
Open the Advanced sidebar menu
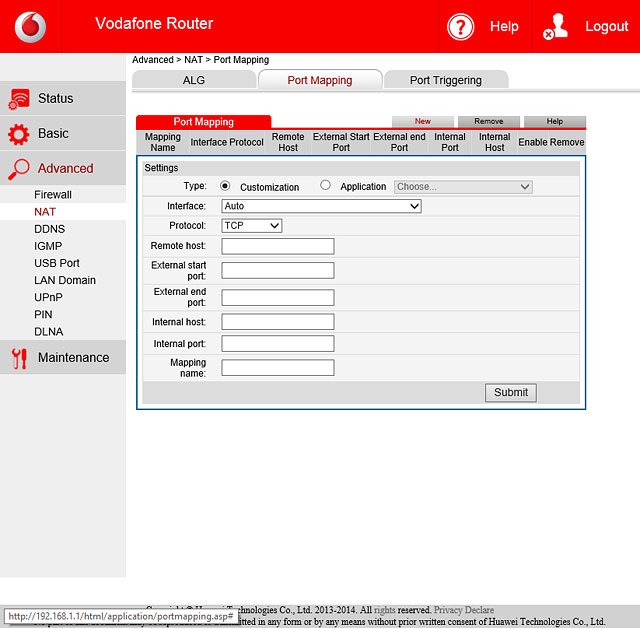pos(63,168)
